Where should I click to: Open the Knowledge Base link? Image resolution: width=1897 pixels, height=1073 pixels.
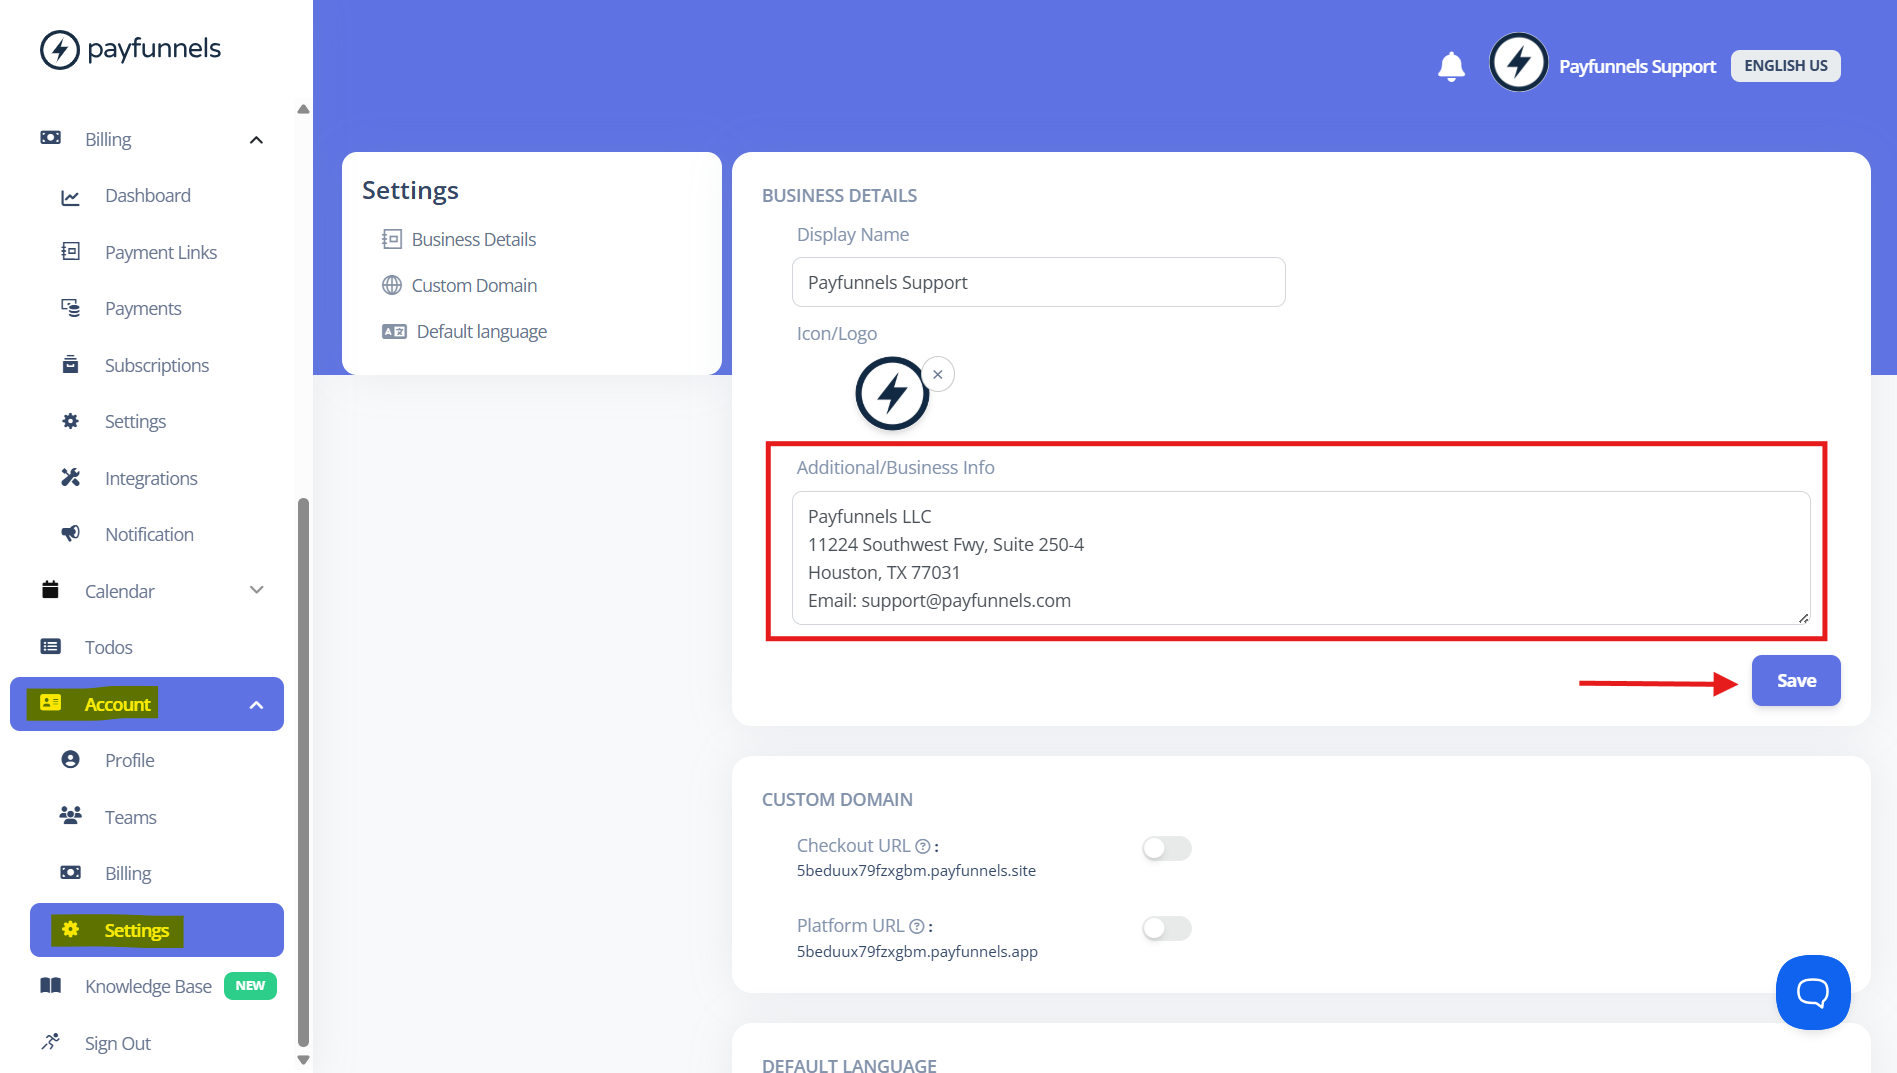pyautogui.click(x=148, y=987)
